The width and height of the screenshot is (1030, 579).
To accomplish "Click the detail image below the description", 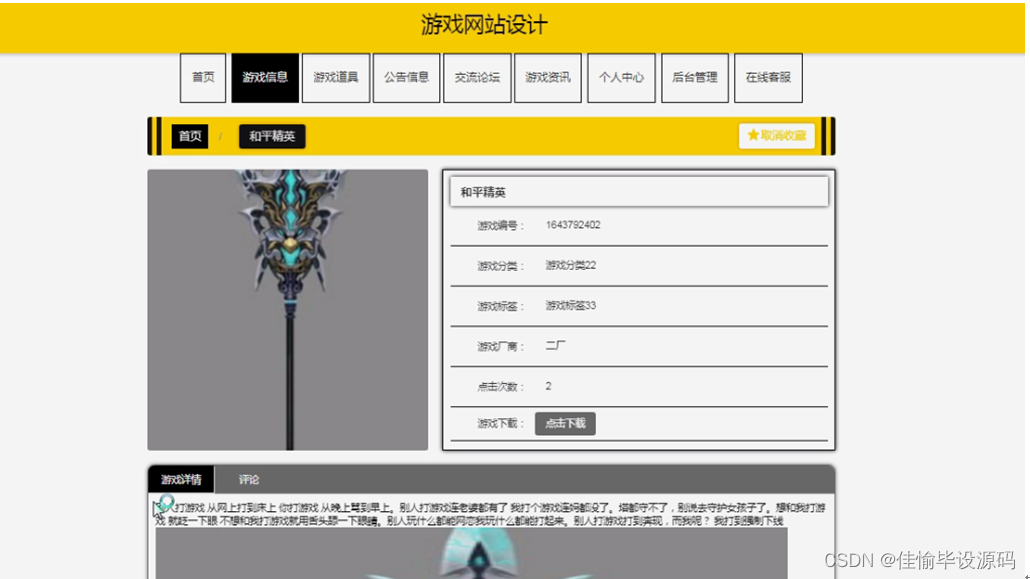I will pos(471,553).
